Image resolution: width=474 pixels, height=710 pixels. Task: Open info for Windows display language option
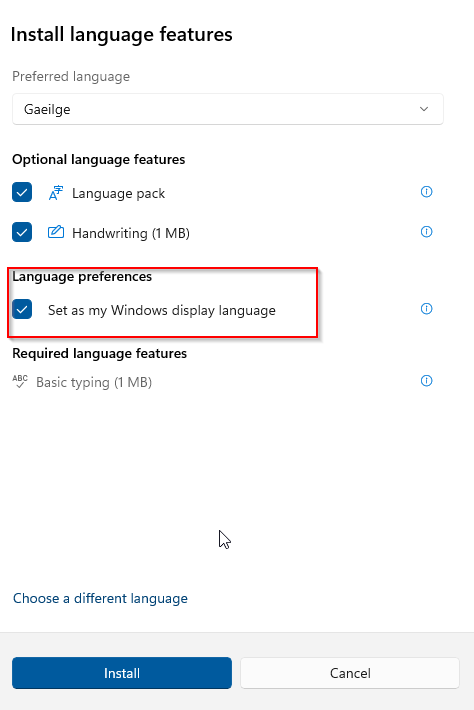tap(426, 309)
